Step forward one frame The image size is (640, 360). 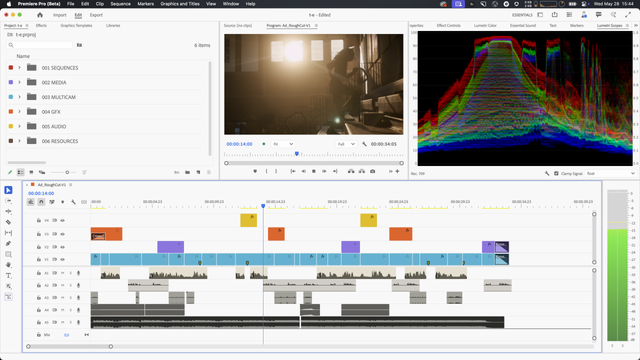click(324, 171)
